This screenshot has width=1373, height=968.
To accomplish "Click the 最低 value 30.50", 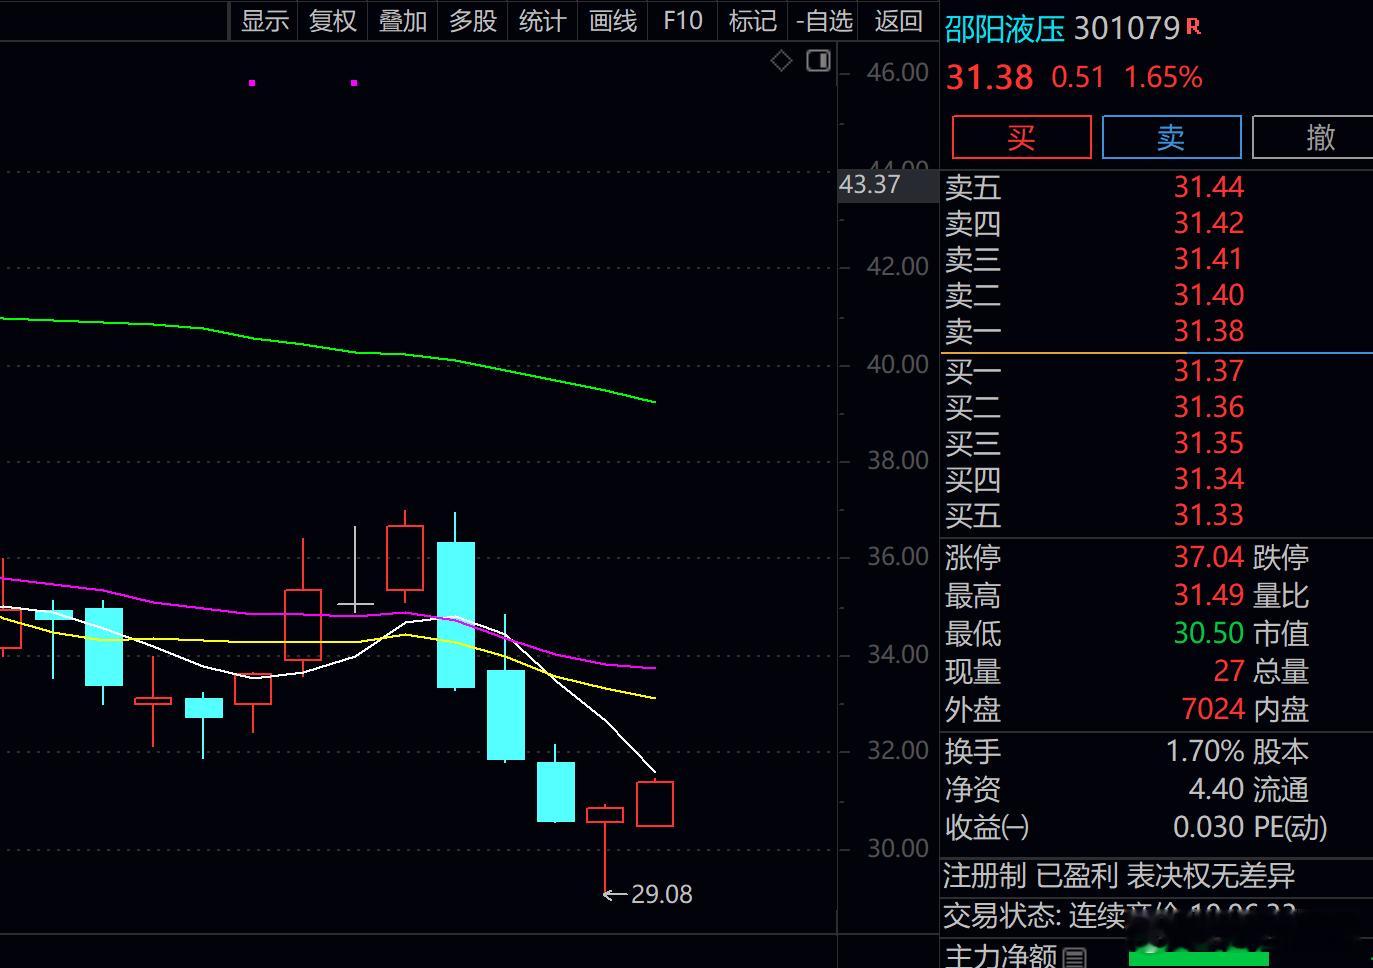I will tap(1208, 633).
